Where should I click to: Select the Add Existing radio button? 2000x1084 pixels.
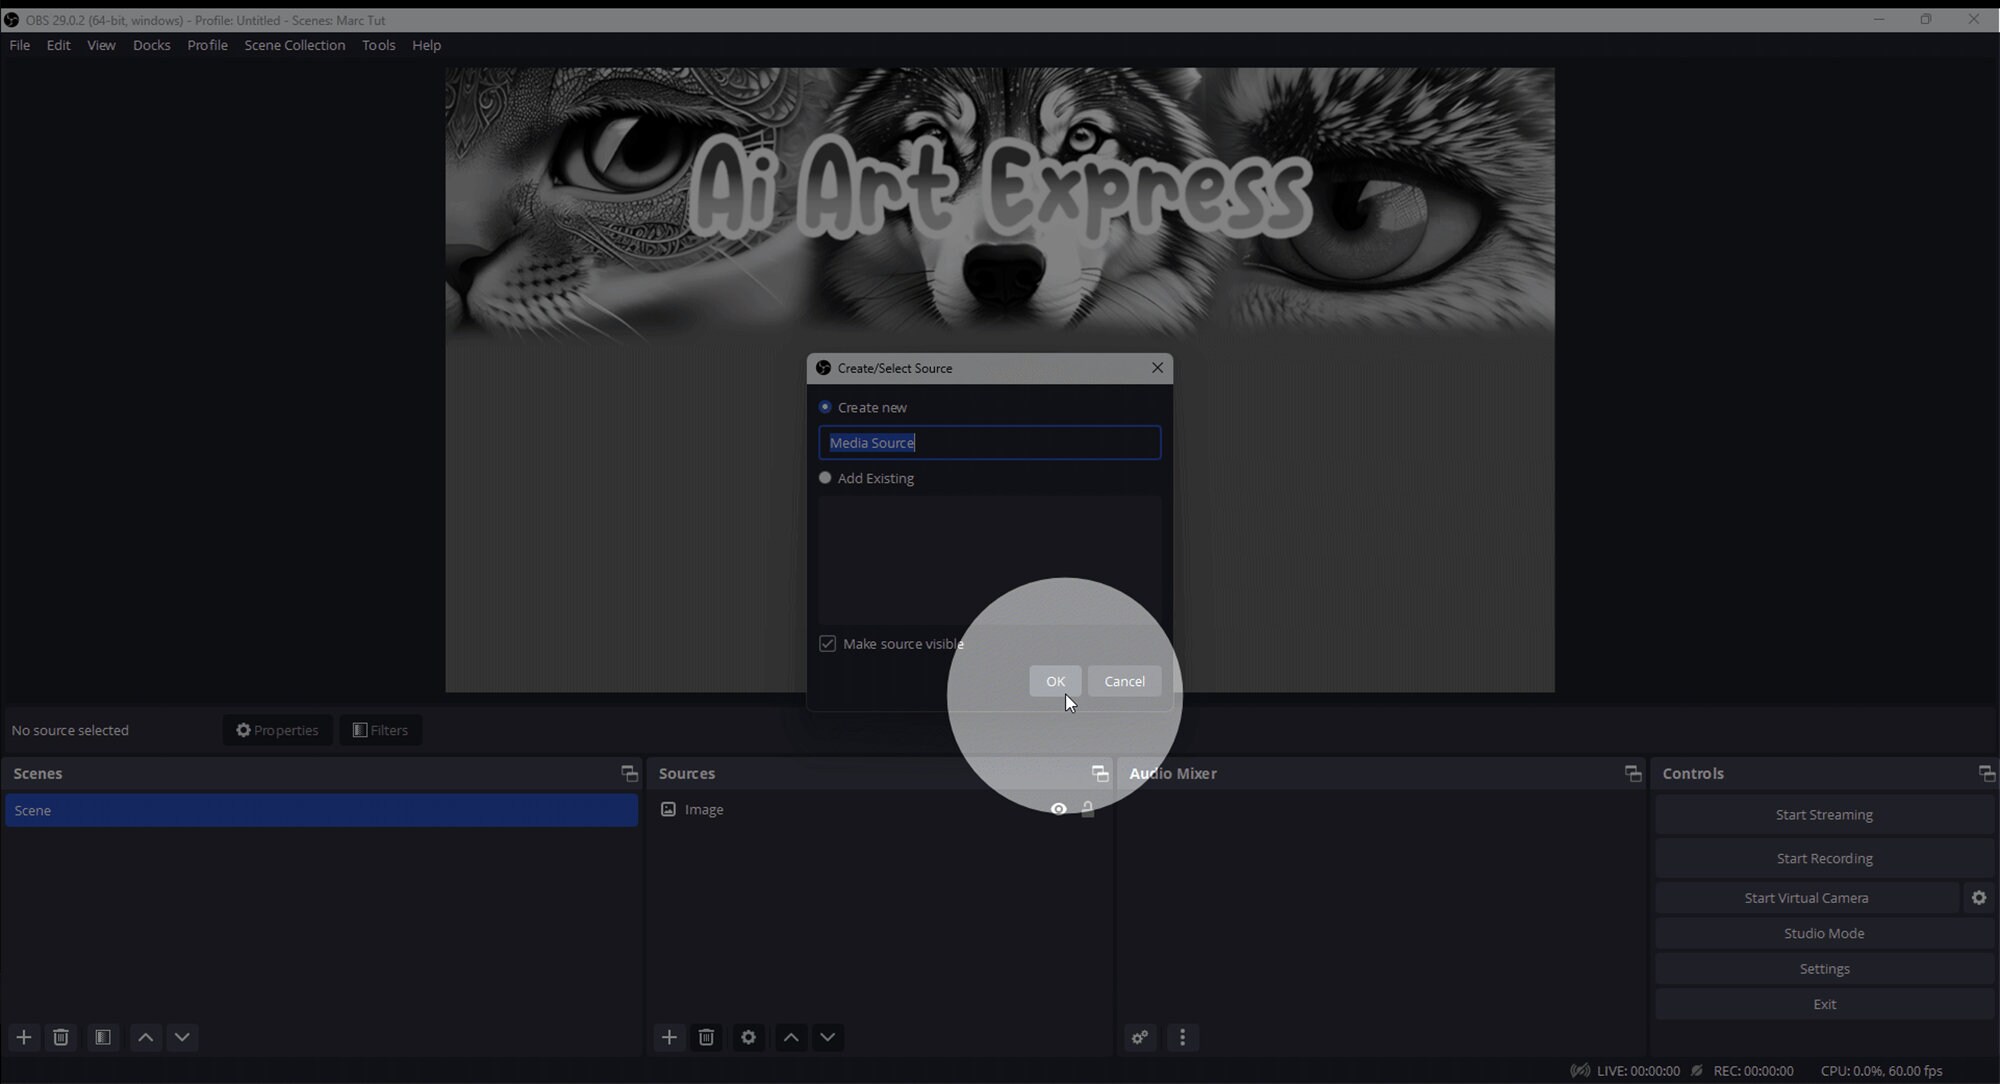point(825,478)
